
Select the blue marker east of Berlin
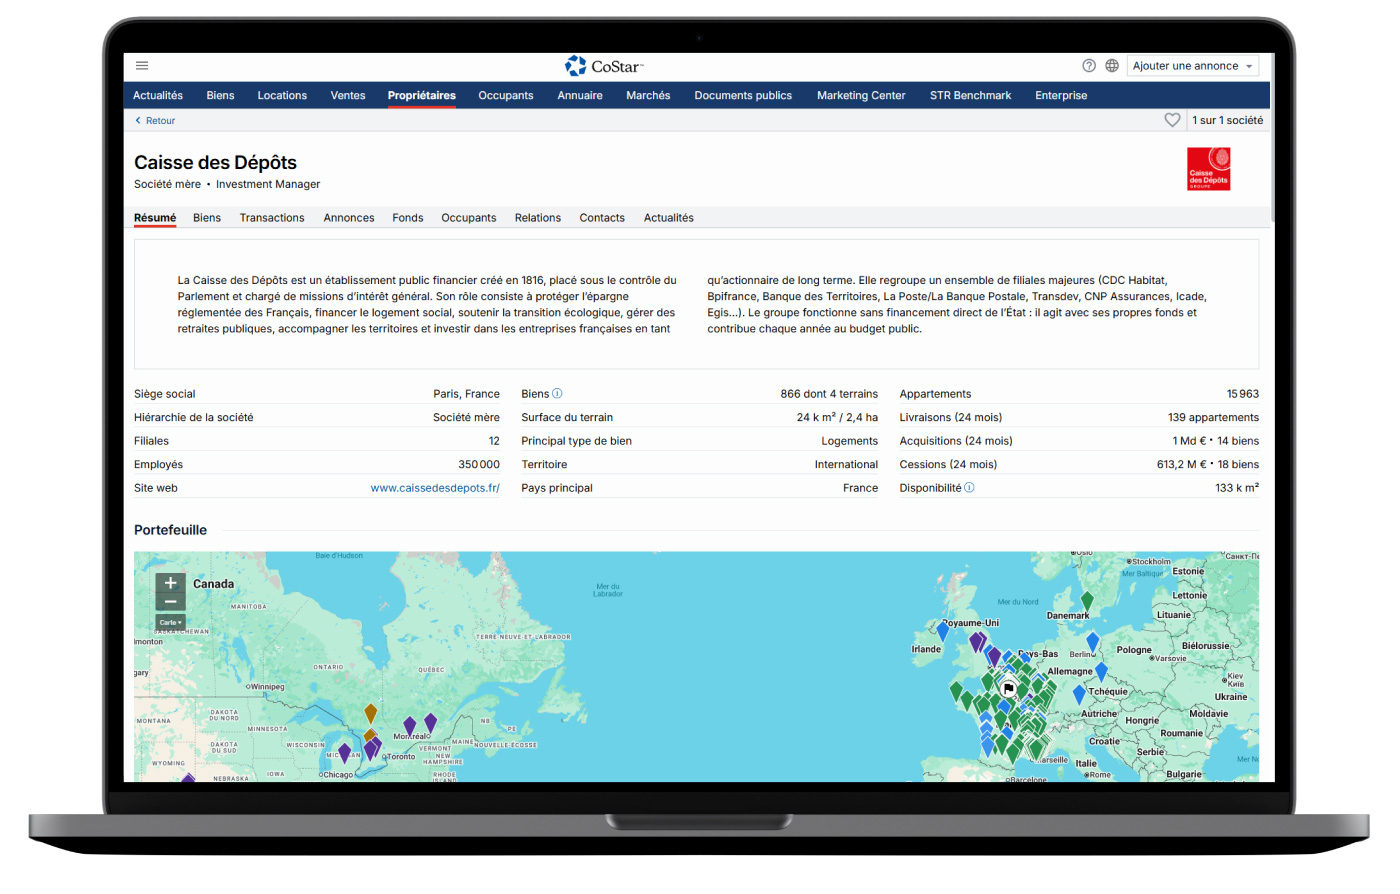click(x=1093, y=642)
